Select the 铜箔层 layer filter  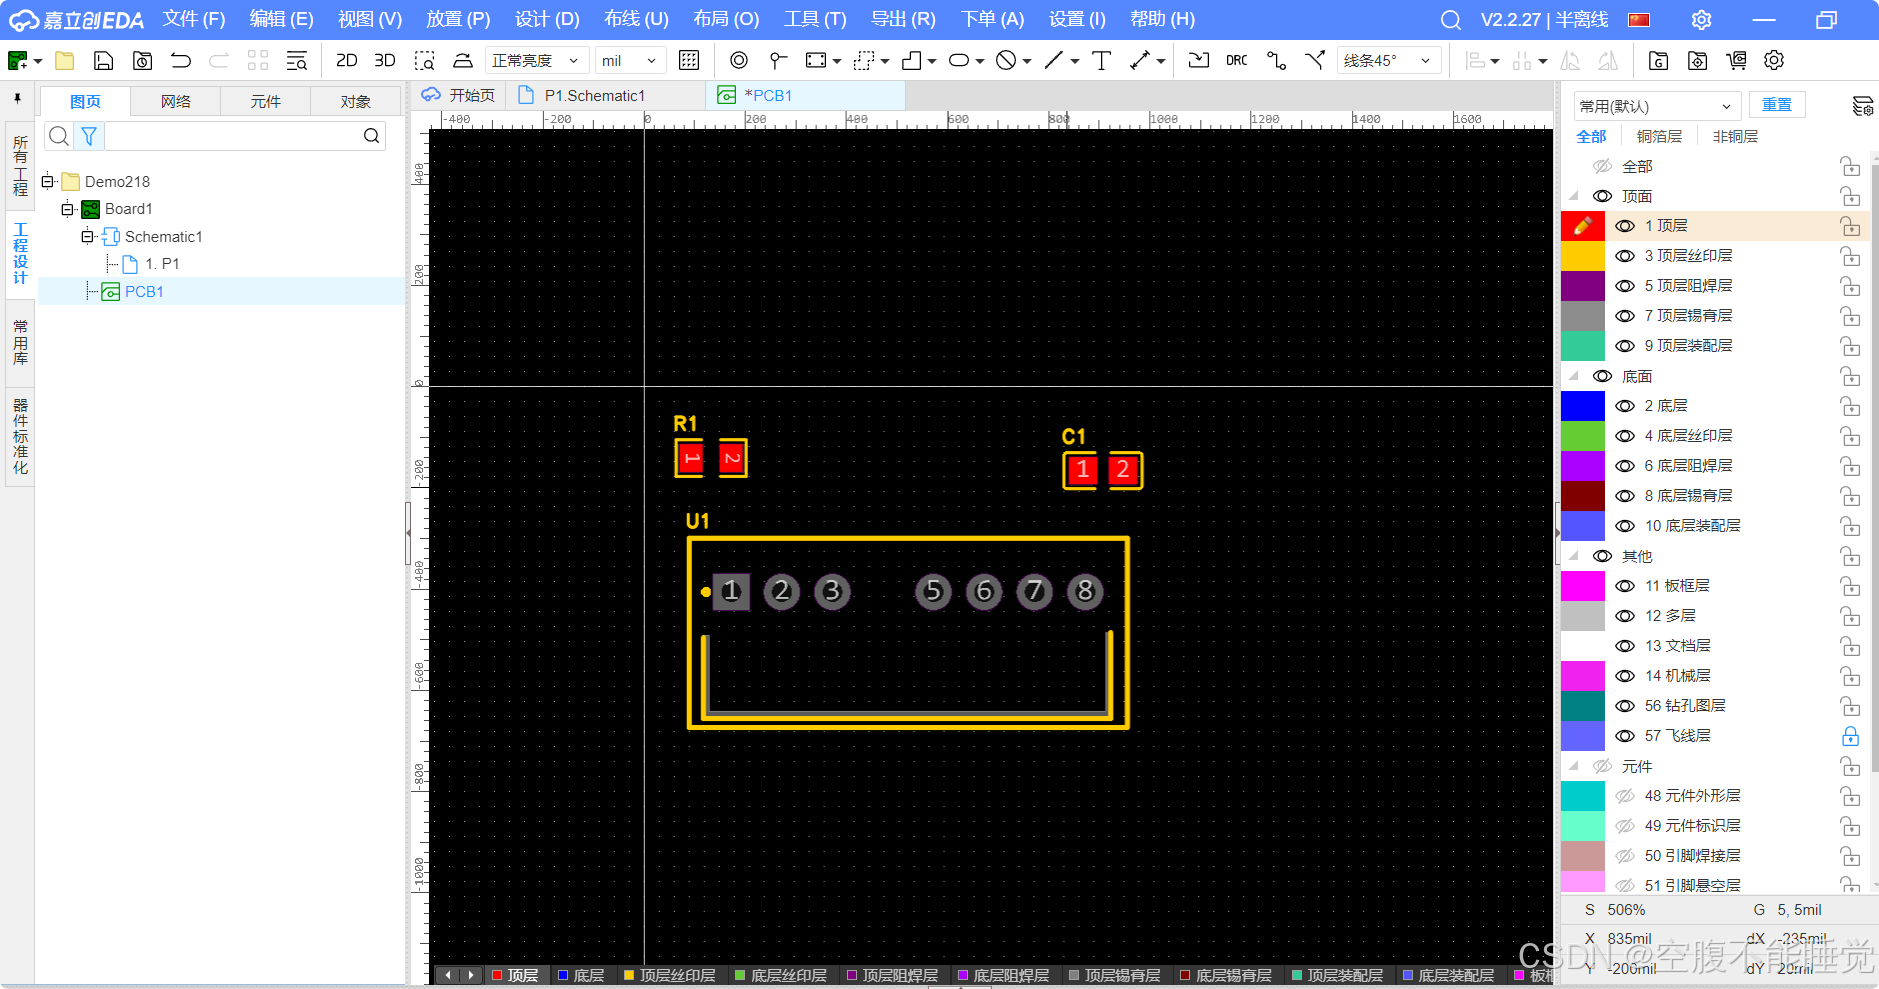1659,136
